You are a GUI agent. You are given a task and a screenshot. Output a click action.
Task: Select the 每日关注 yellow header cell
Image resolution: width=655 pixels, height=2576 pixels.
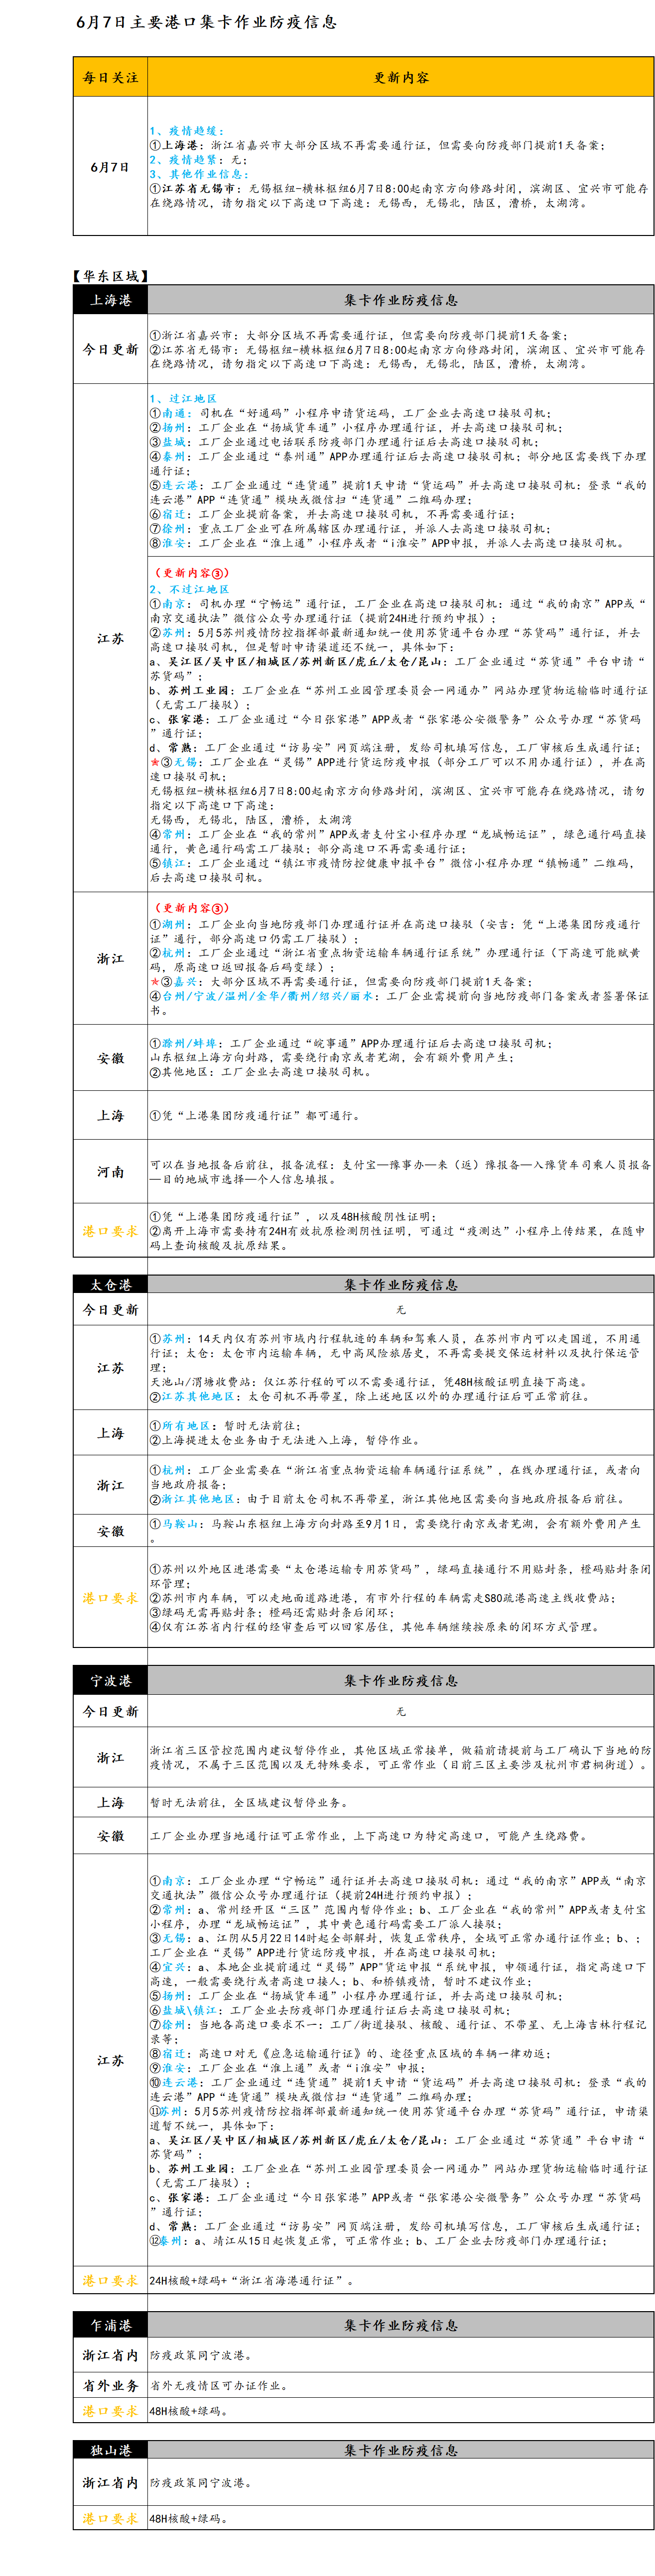[x=110, y=77]
